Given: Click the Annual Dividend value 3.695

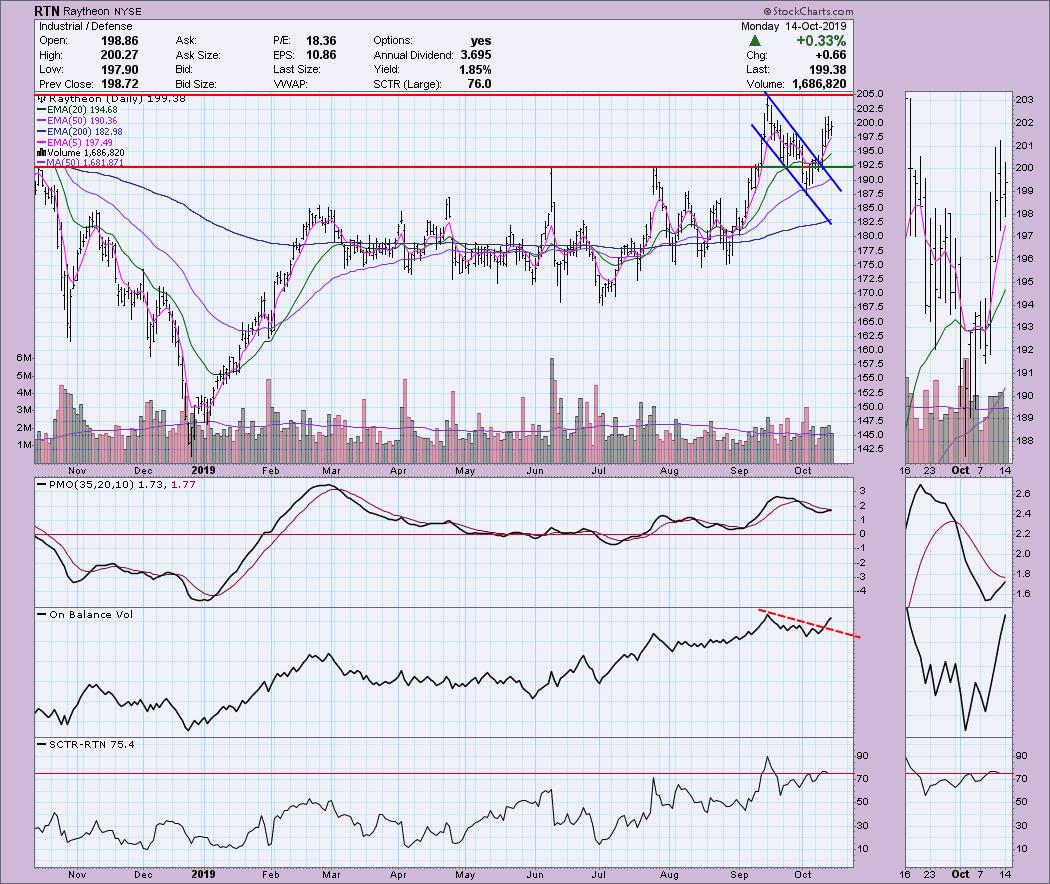Looking at the screenshot, I should [x=476, y=55].
